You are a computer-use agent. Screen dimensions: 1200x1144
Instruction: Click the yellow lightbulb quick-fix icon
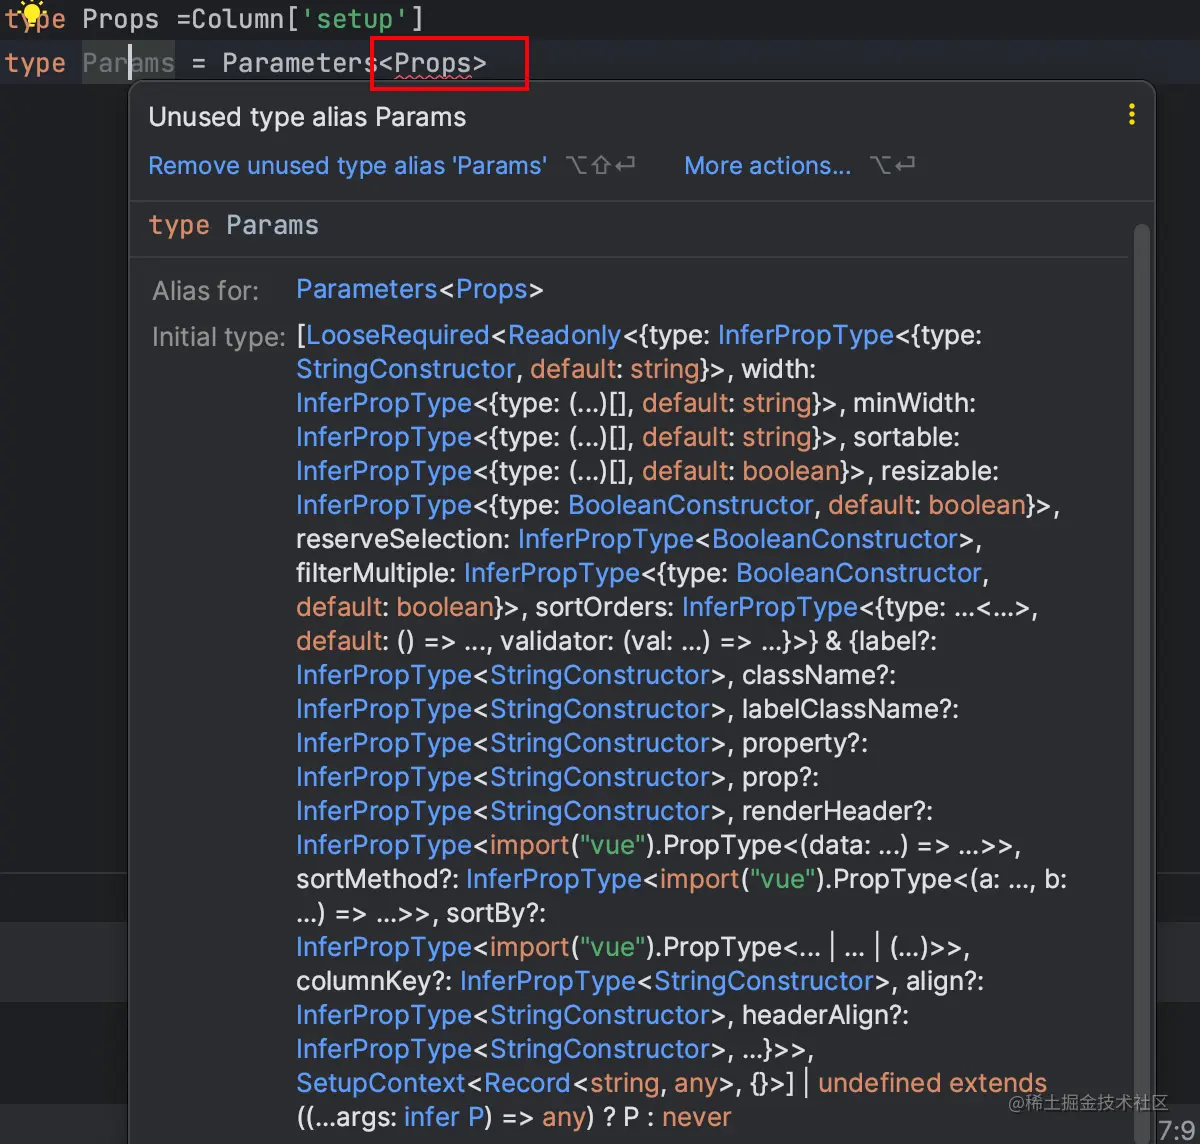(31, 13)
